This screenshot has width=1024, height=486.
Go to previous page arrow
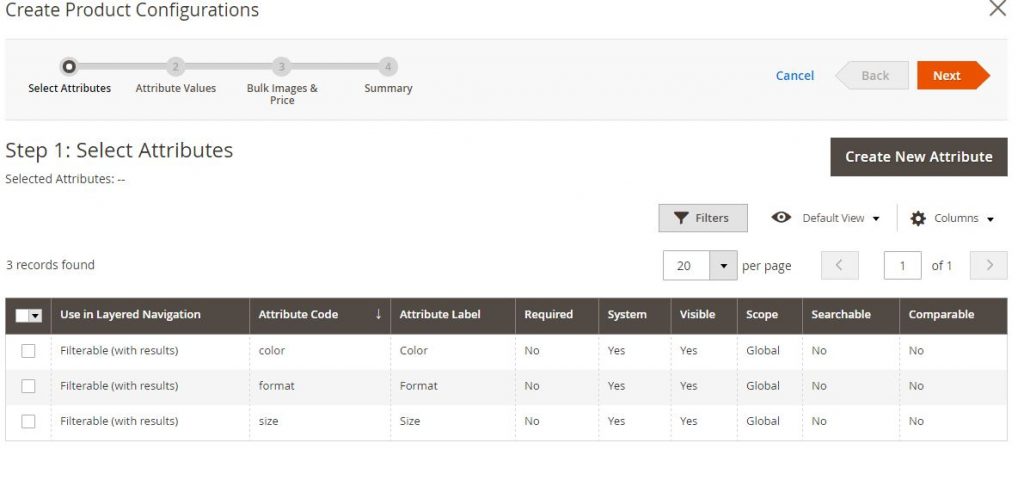(839, 265)
